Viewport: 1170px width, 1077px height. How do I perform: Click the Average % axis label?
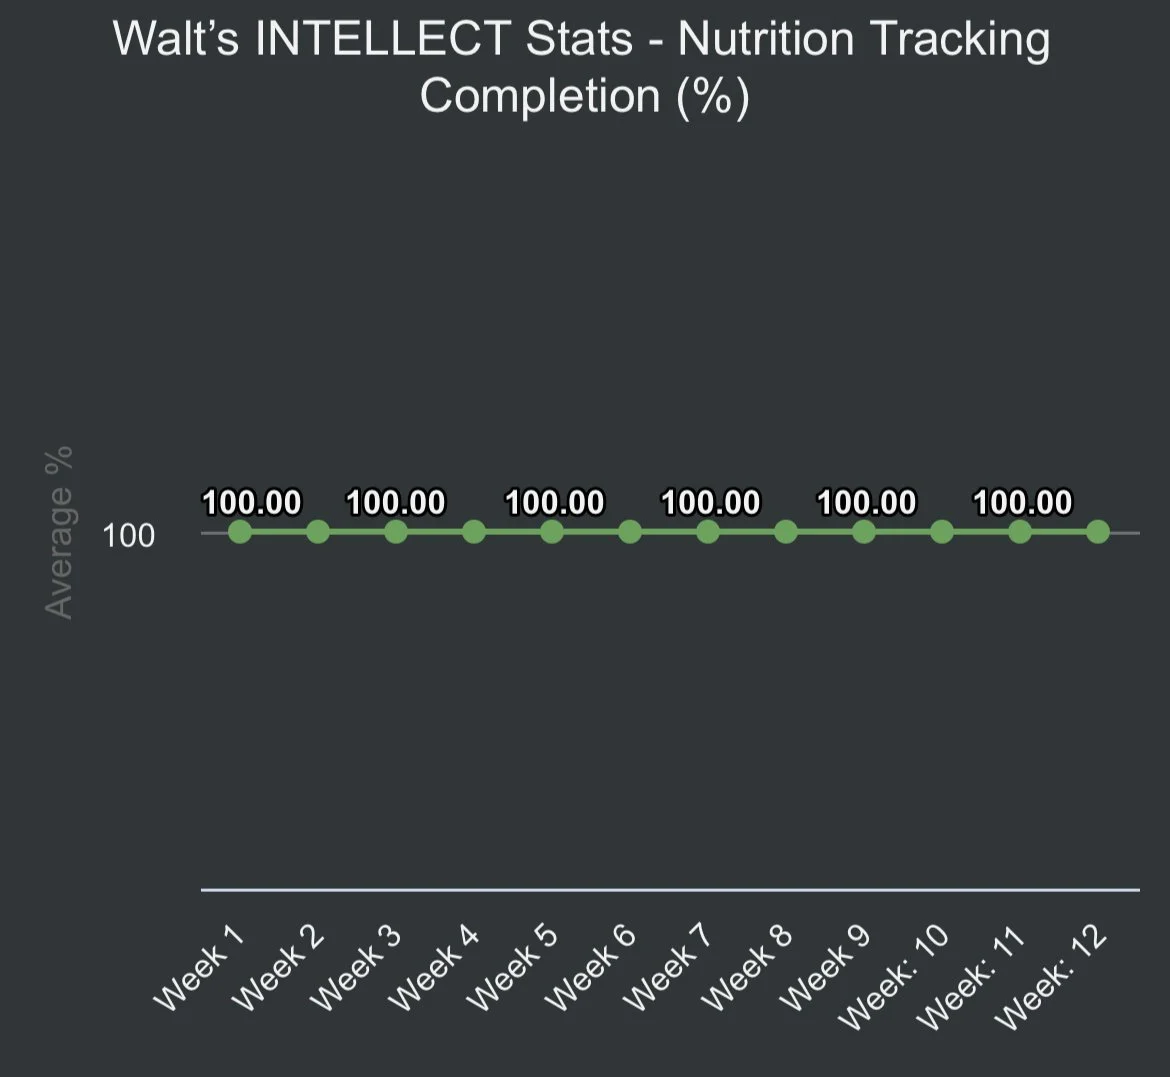pos(58,532)
